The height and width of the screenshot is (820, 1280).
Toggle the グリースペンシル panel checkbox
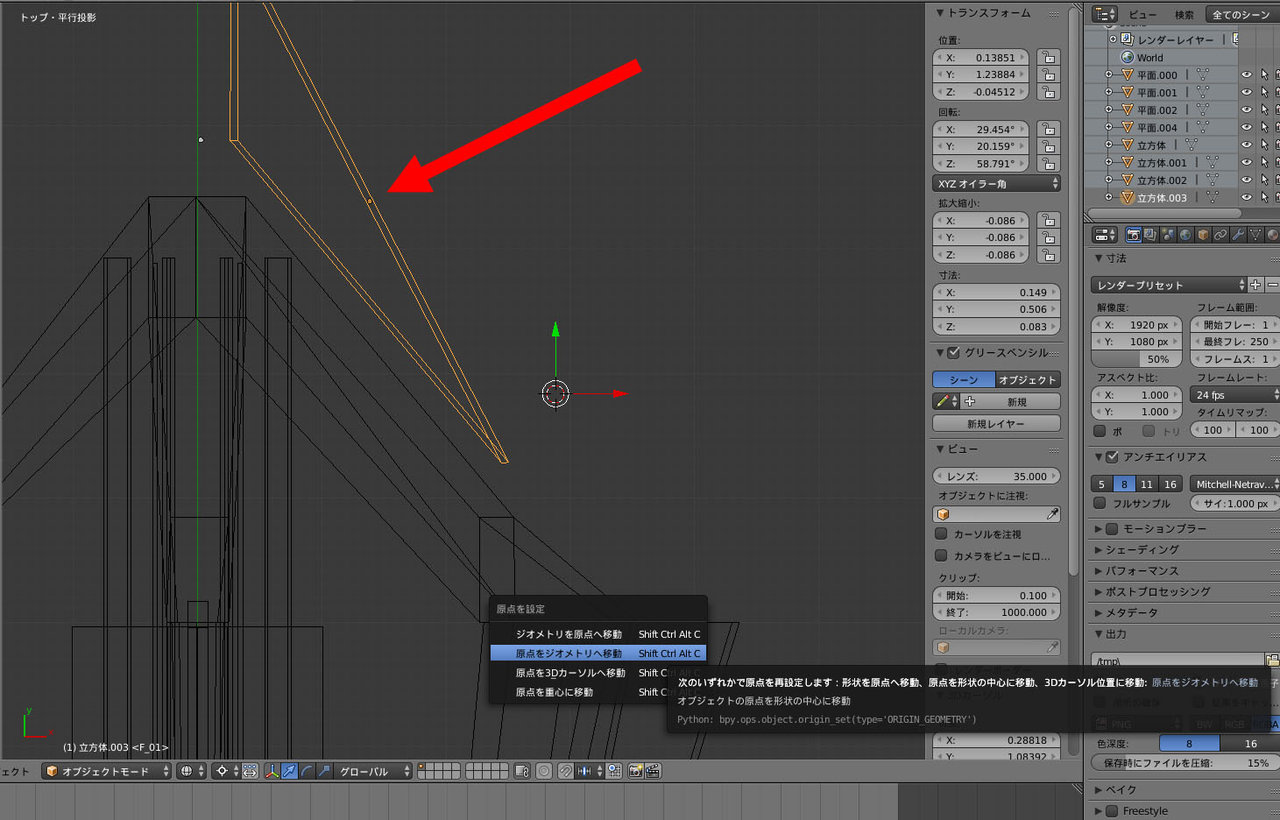tap(953, 353)
